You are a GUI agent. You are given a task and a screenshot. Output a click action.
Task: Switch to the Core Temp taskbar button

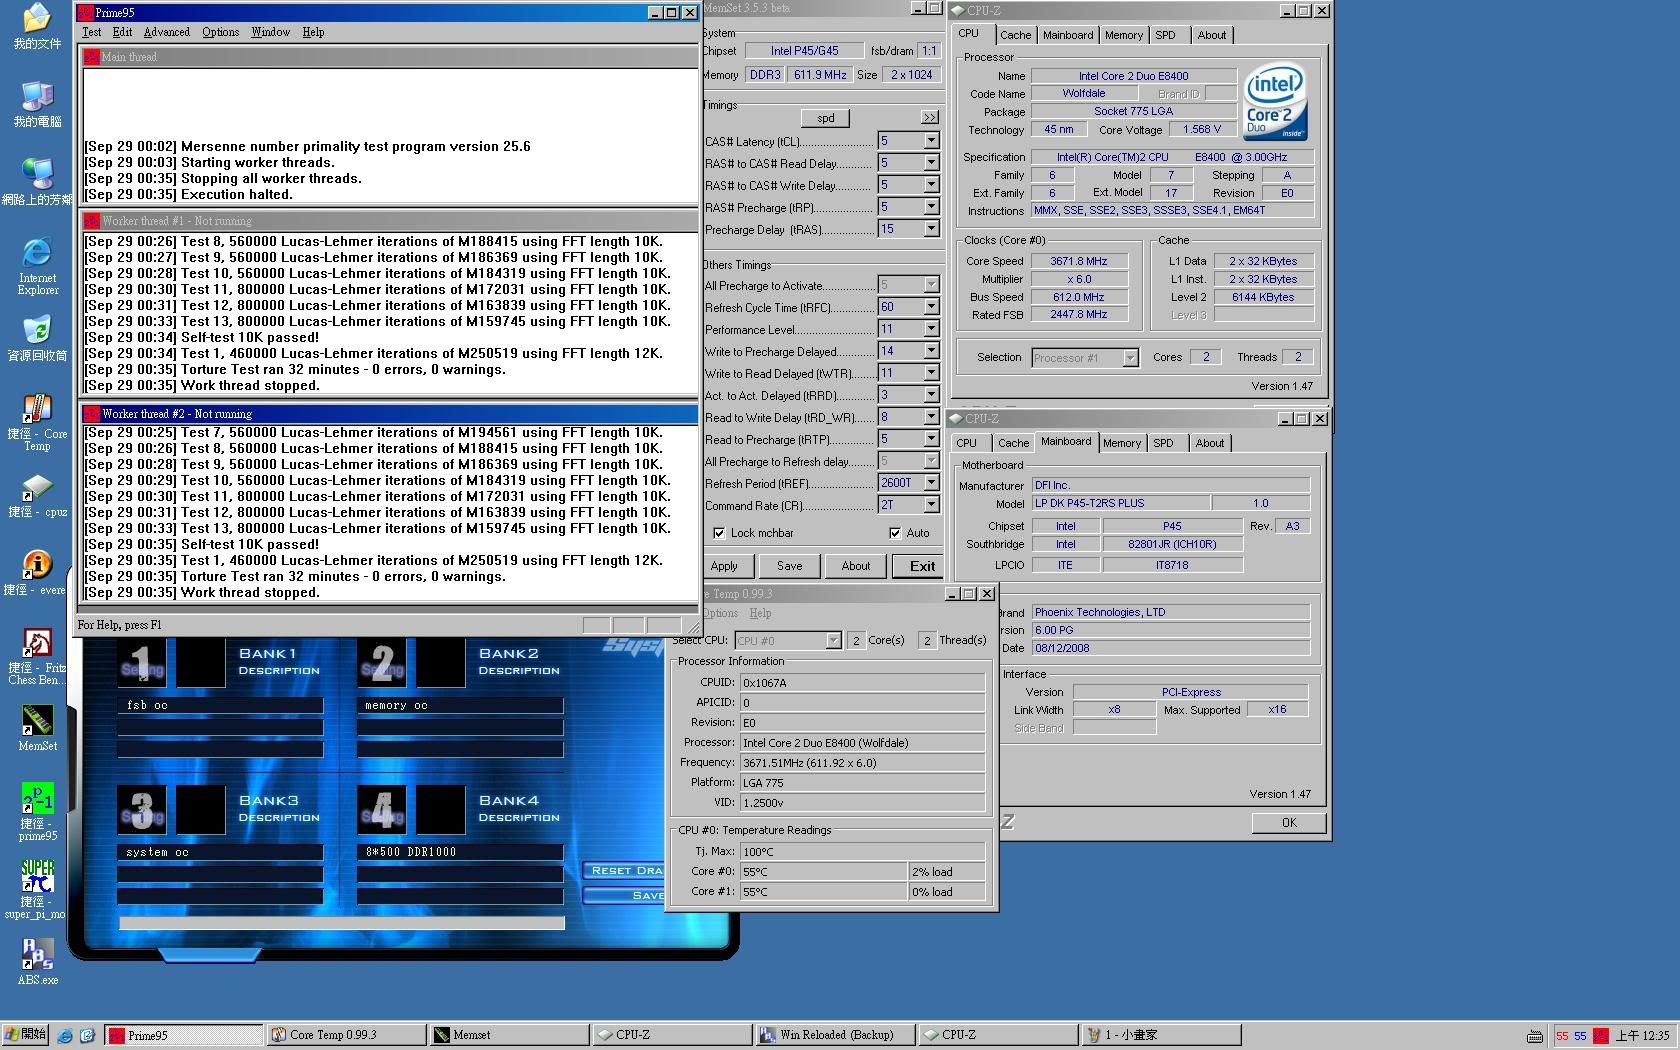(x=346, y=1035)
